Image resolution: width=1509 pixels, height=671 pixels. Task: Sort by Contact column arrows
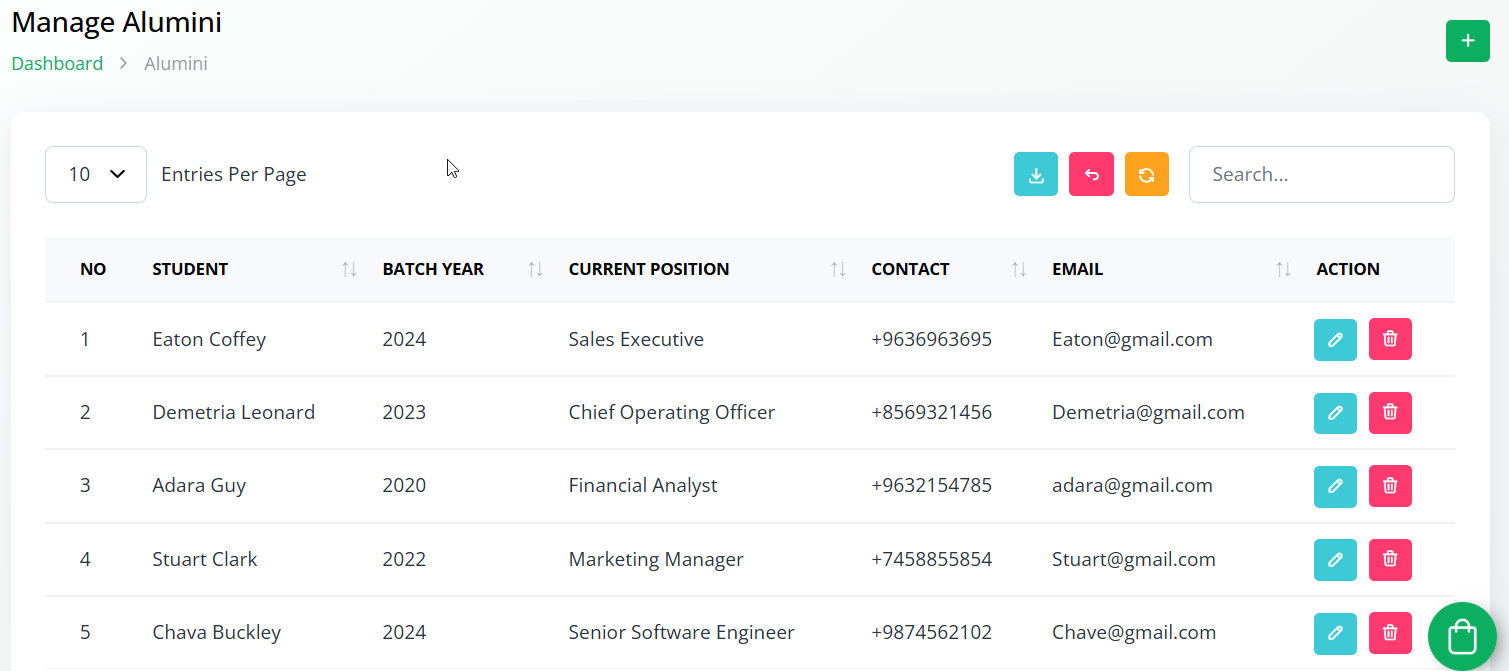(1019, 269)
